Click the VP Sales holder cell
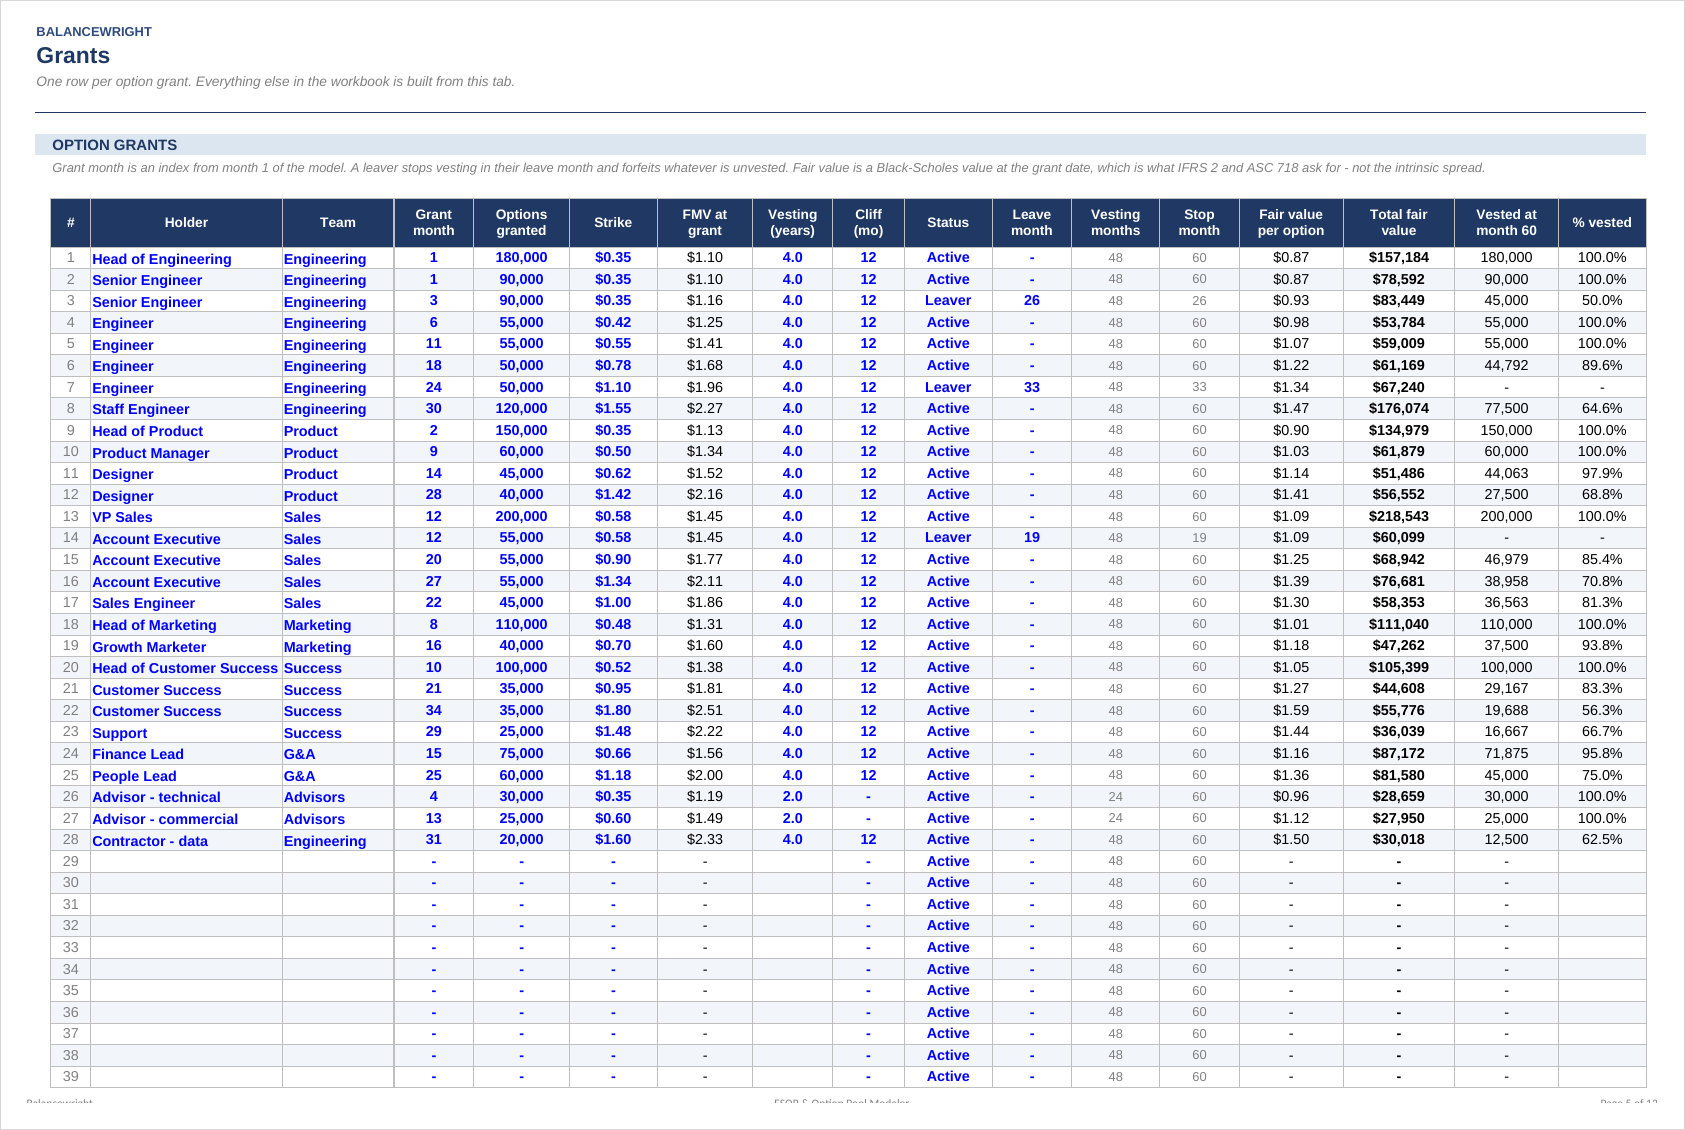The image size is (1685, 1130). tap(186, 517)
